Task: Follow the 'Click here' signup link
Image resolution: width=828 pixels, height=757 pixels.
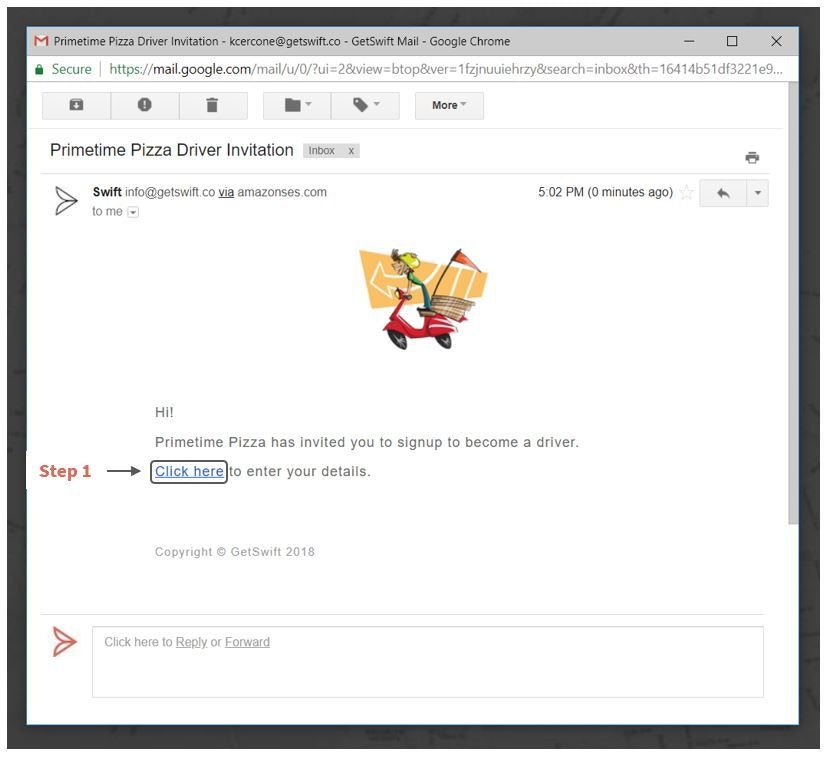Action: pos(189,471)
